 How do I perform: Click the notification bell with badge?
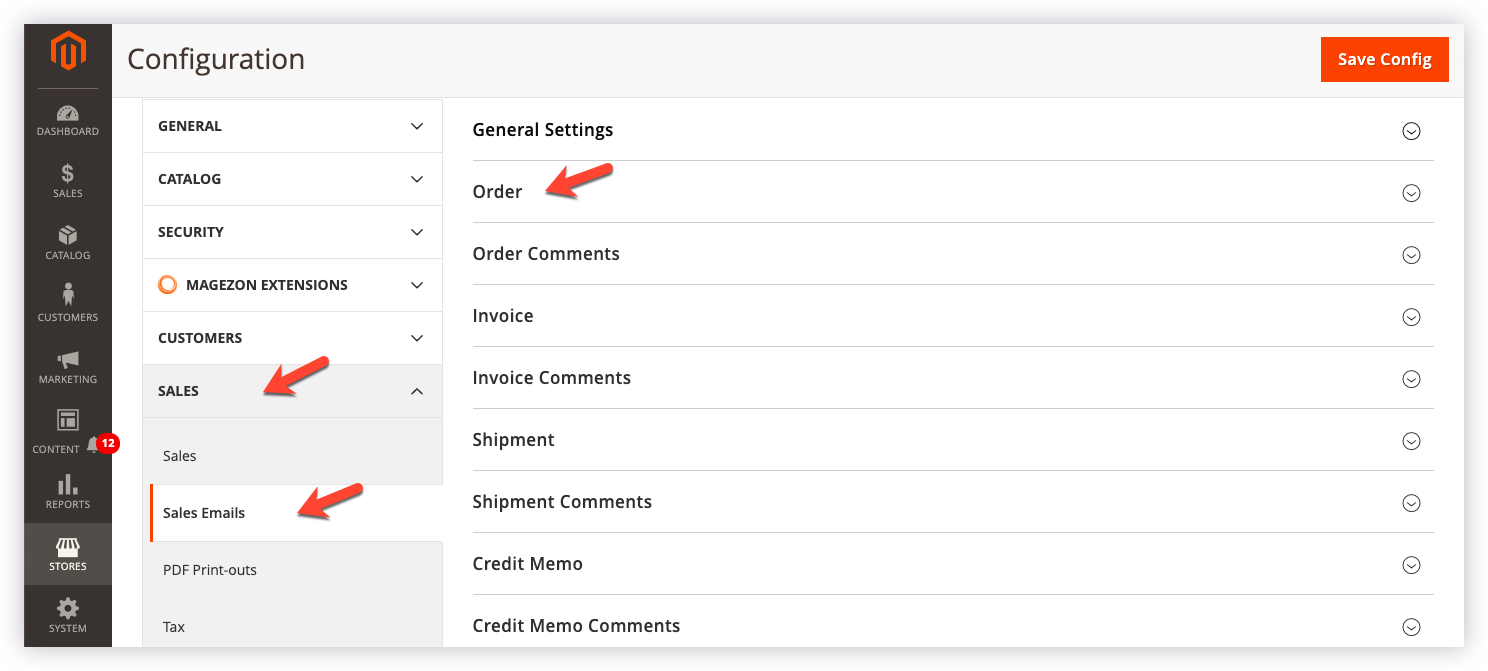[x=95, y=444]
